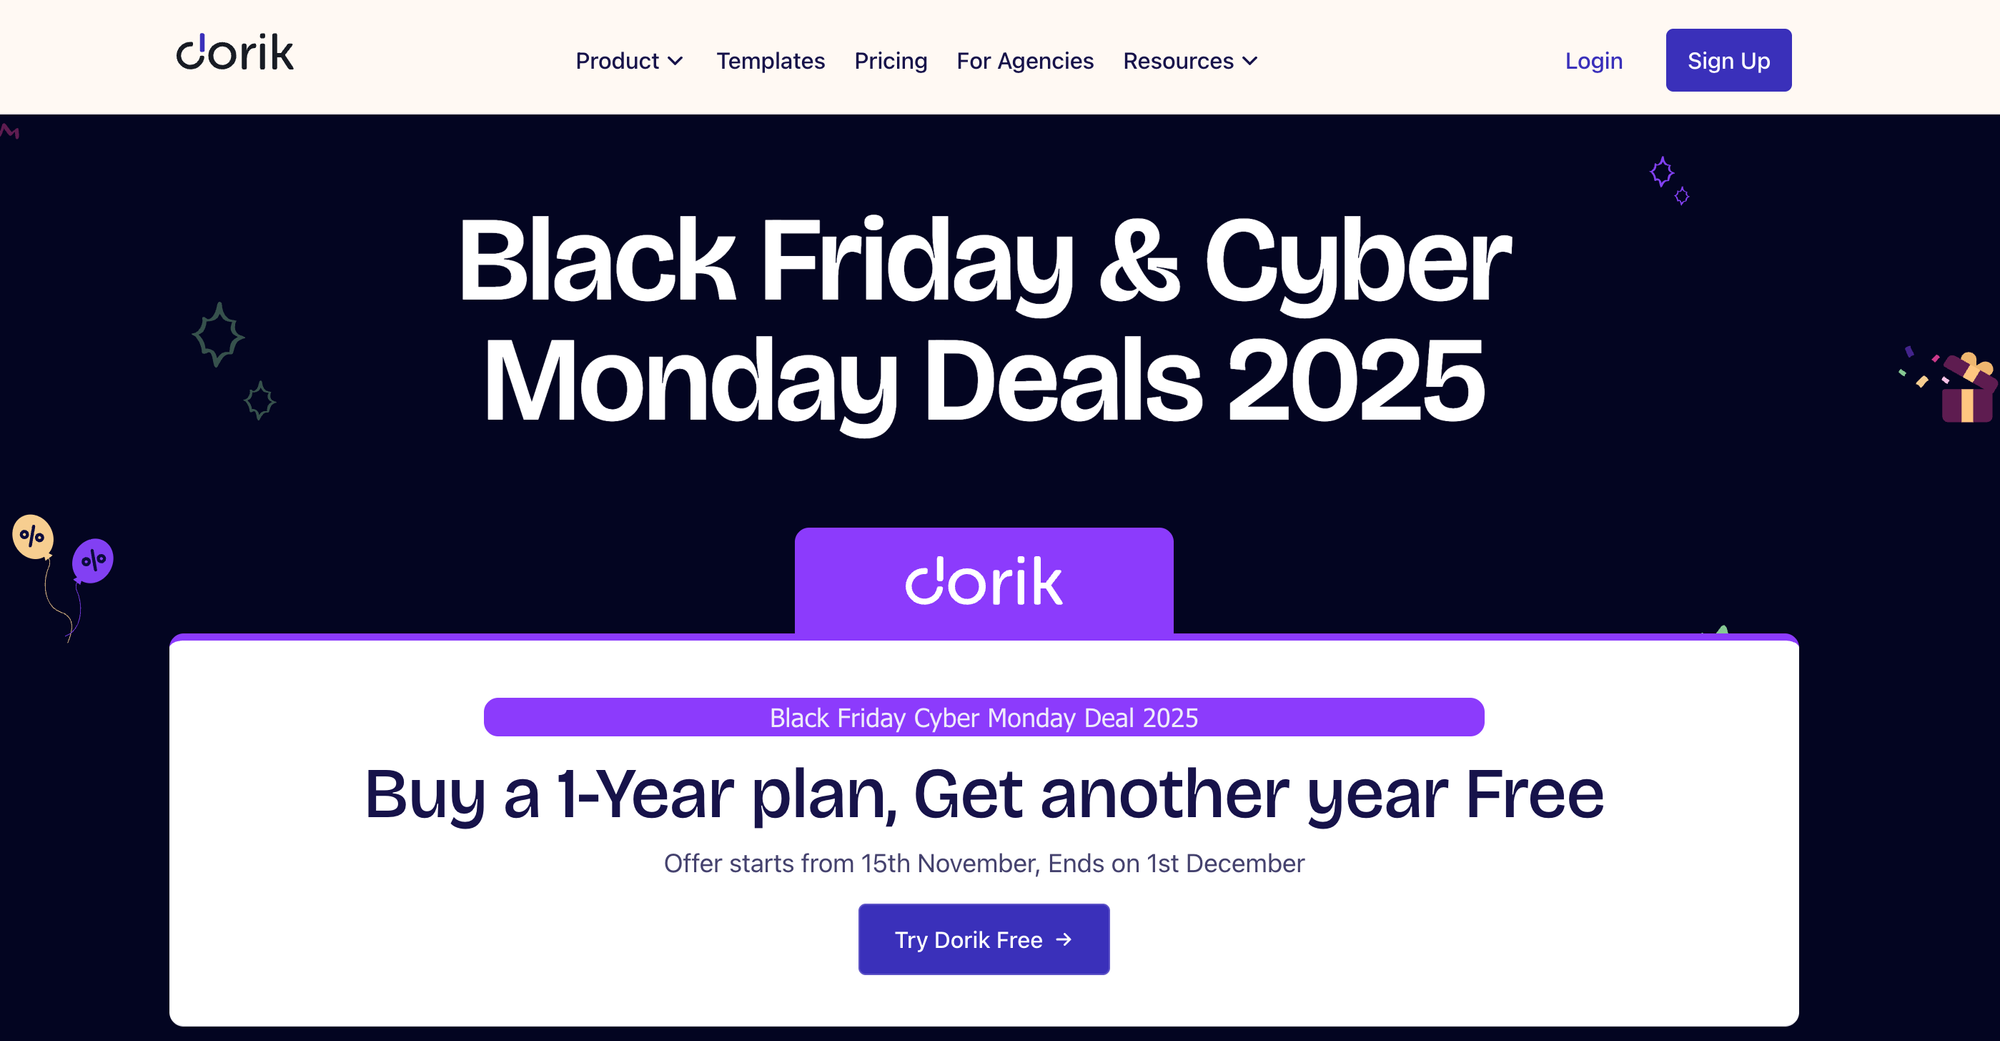The height and width of the screenshot is (1041, 2000).
Task: Expand the Product dropdown menu
Action: pos(629,61)
